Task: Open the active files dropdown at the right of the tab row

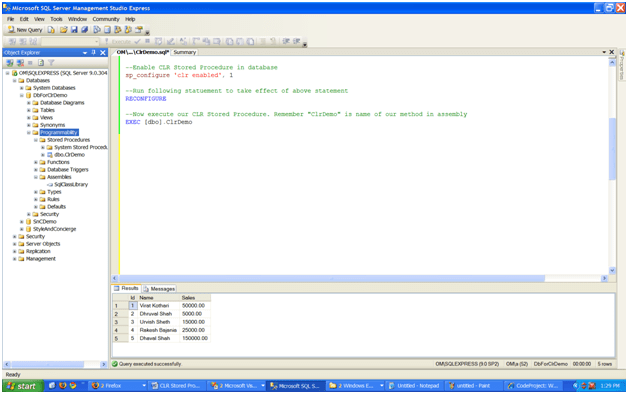Action: pyautogui.click(x=604, y=52)
